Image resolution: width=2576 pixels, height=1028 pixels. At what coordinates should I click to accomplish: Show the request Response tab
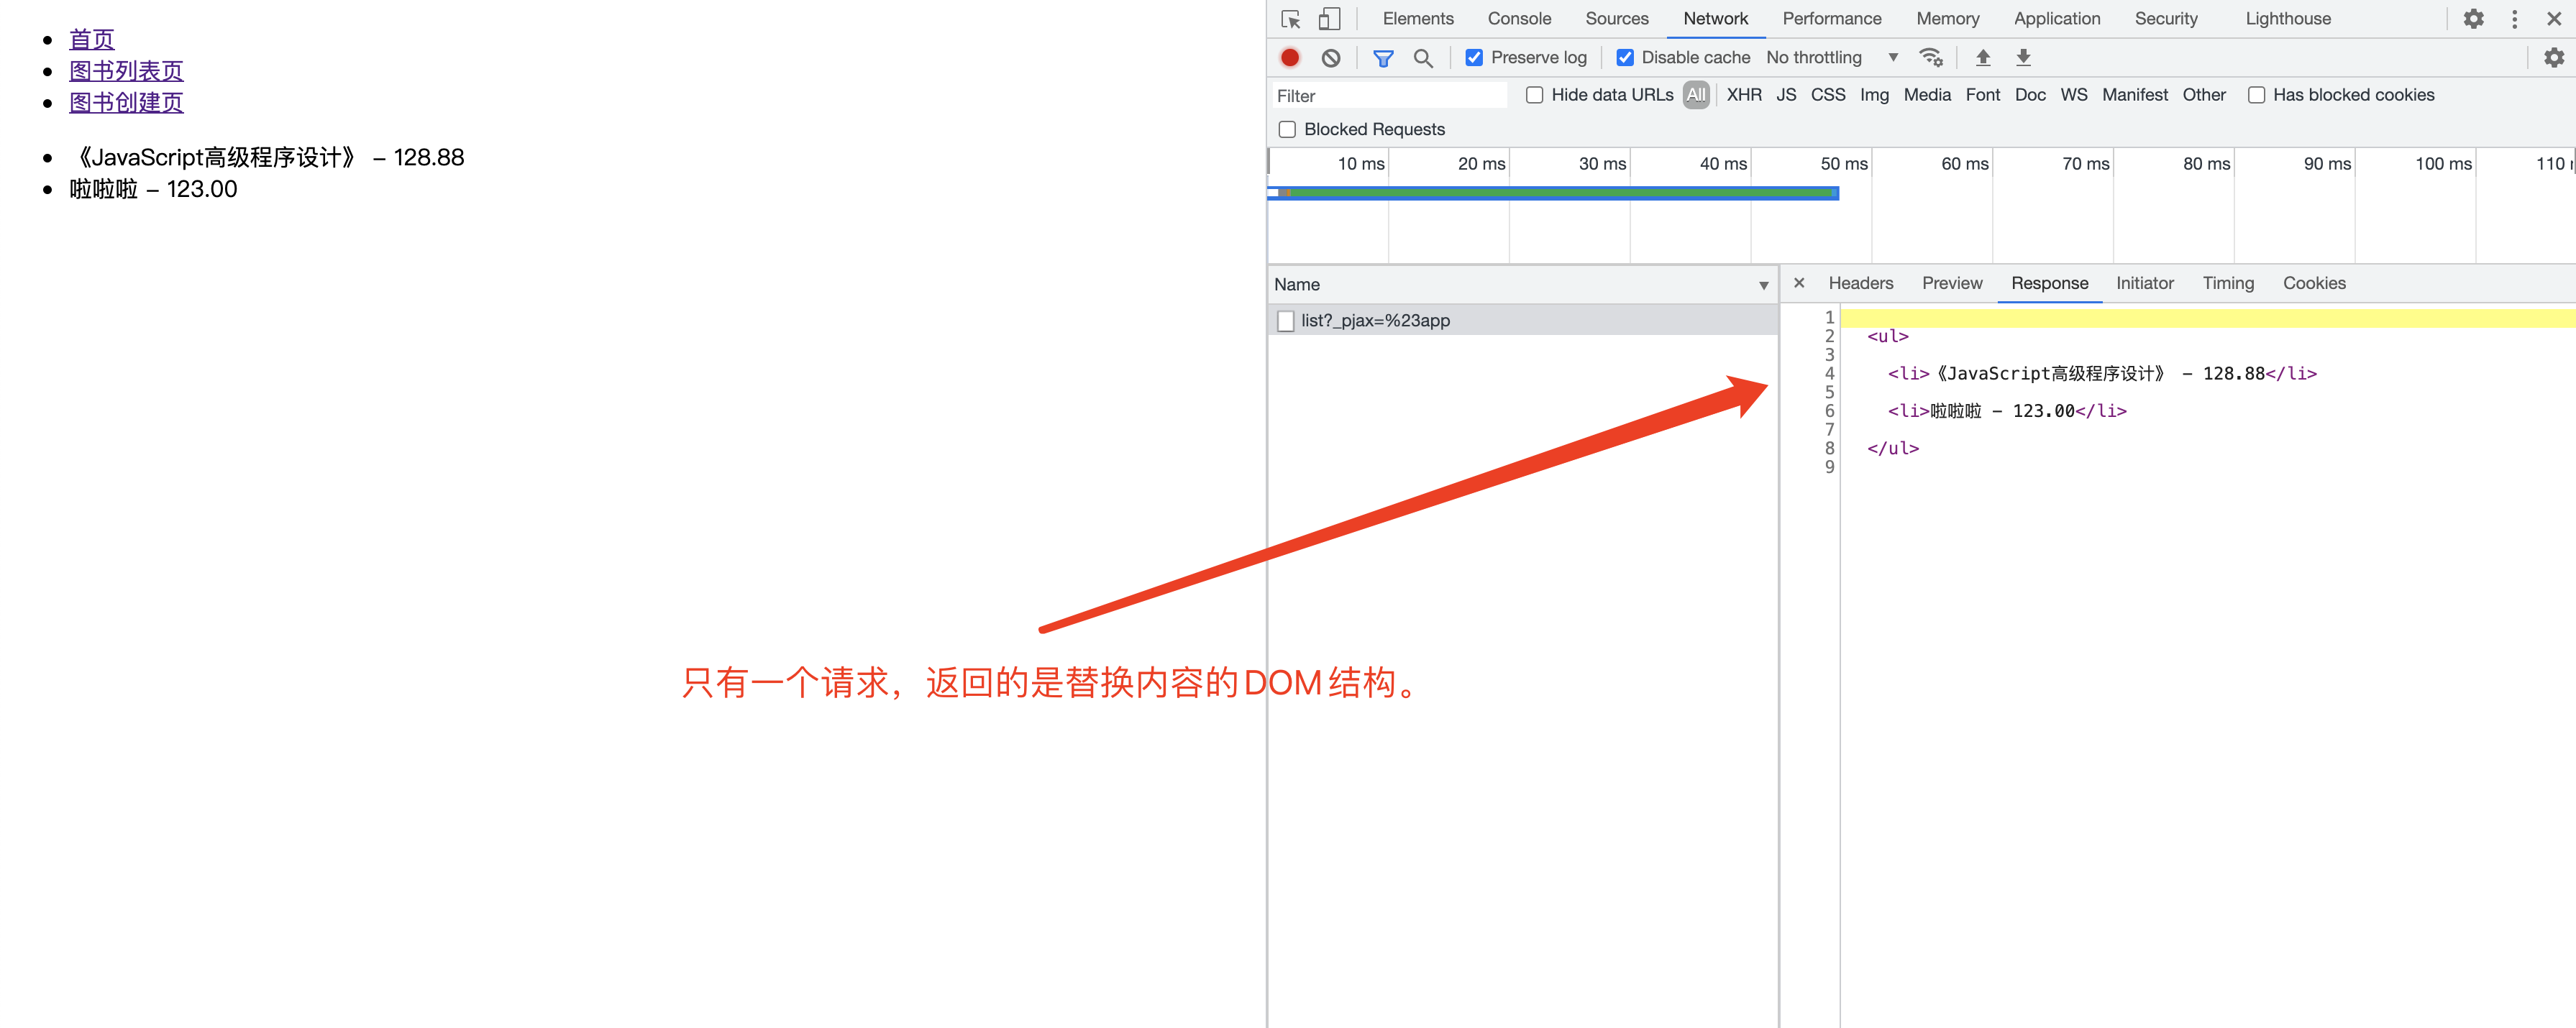[2049, 283]
